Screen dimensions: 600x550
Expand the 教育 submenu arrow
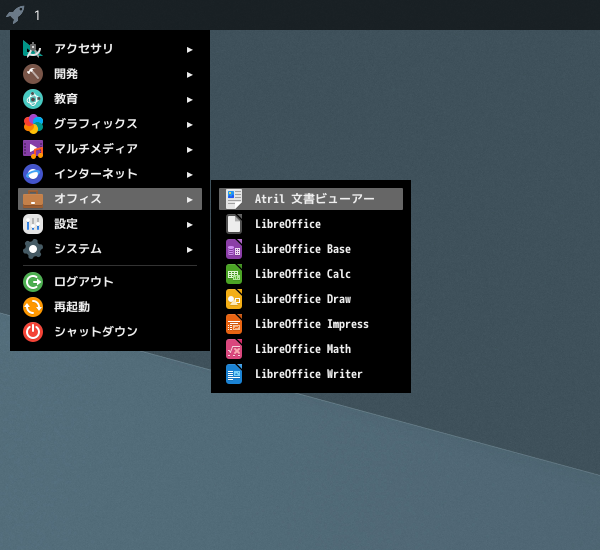(189, 100)
